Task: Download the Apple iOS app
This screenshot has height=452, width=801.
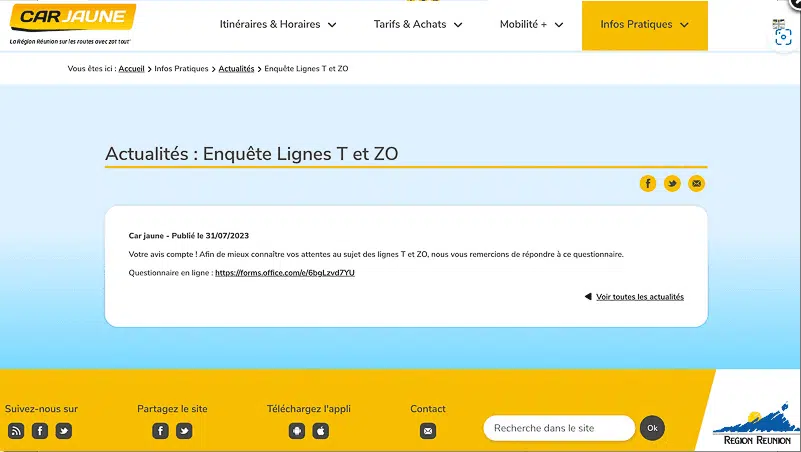Action: click(x=321, y=431)
